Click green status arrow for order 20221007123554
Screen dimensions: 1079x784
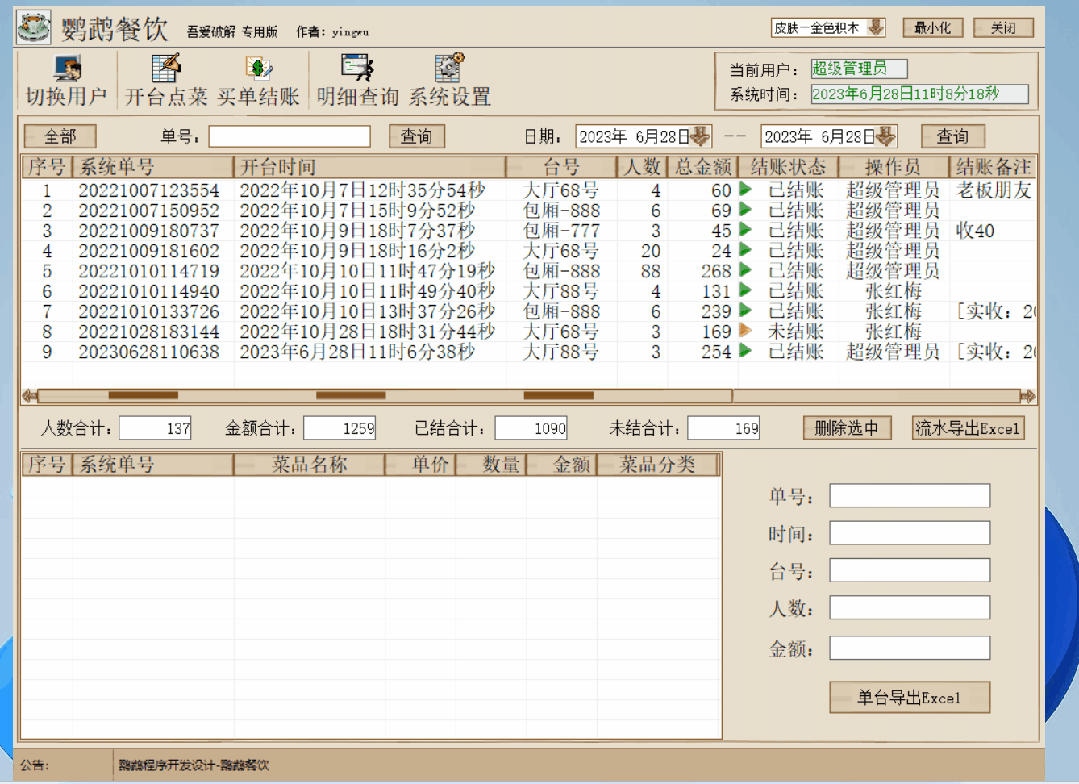point(745,189)
